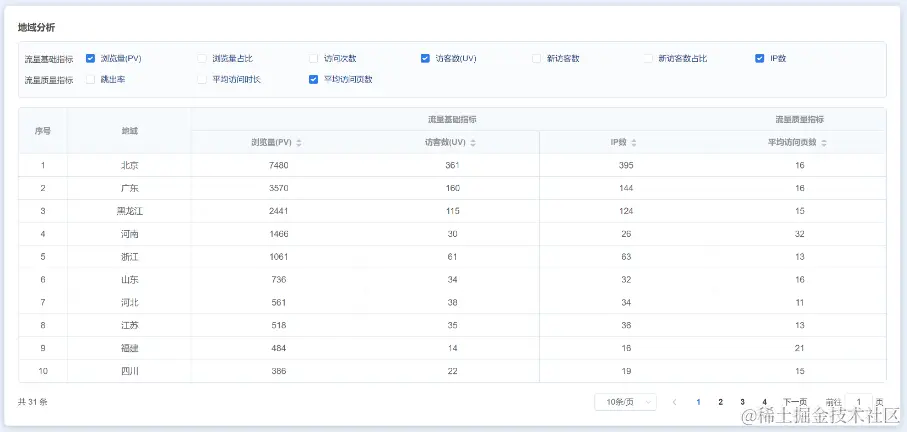Uncheck 平均访问页数 checkbox
The width and height of the screenshot is (907, 432).
tap(314, 80)
